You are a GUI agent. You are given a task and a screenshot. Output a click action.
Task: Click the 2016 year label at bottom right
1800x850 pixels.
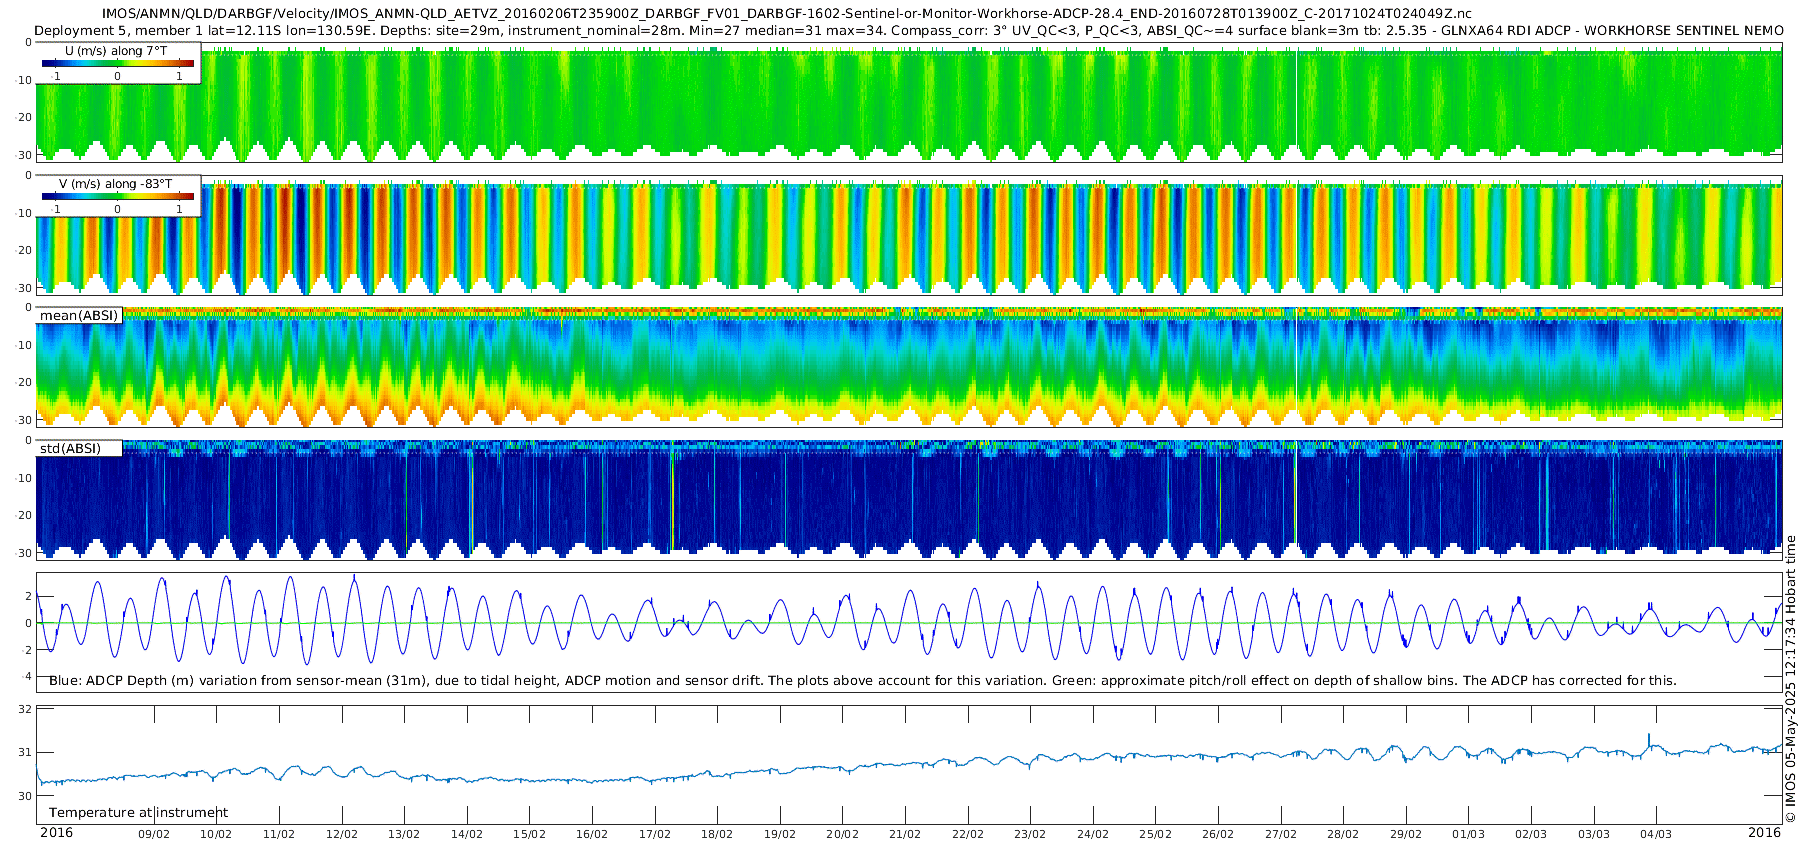pyautogui.click(x=1764, y=833)
